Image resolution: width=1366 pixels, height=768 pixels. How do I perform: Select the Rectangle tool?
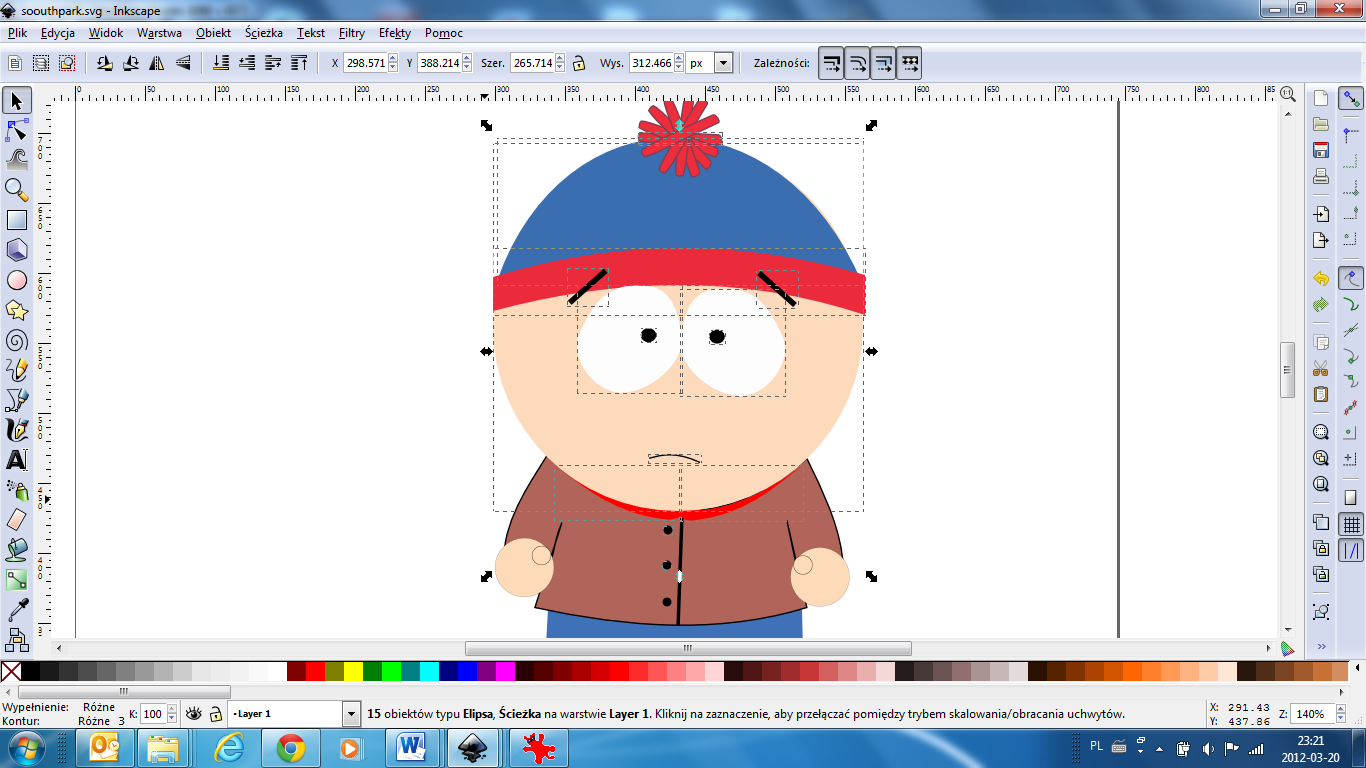(17, 220)
